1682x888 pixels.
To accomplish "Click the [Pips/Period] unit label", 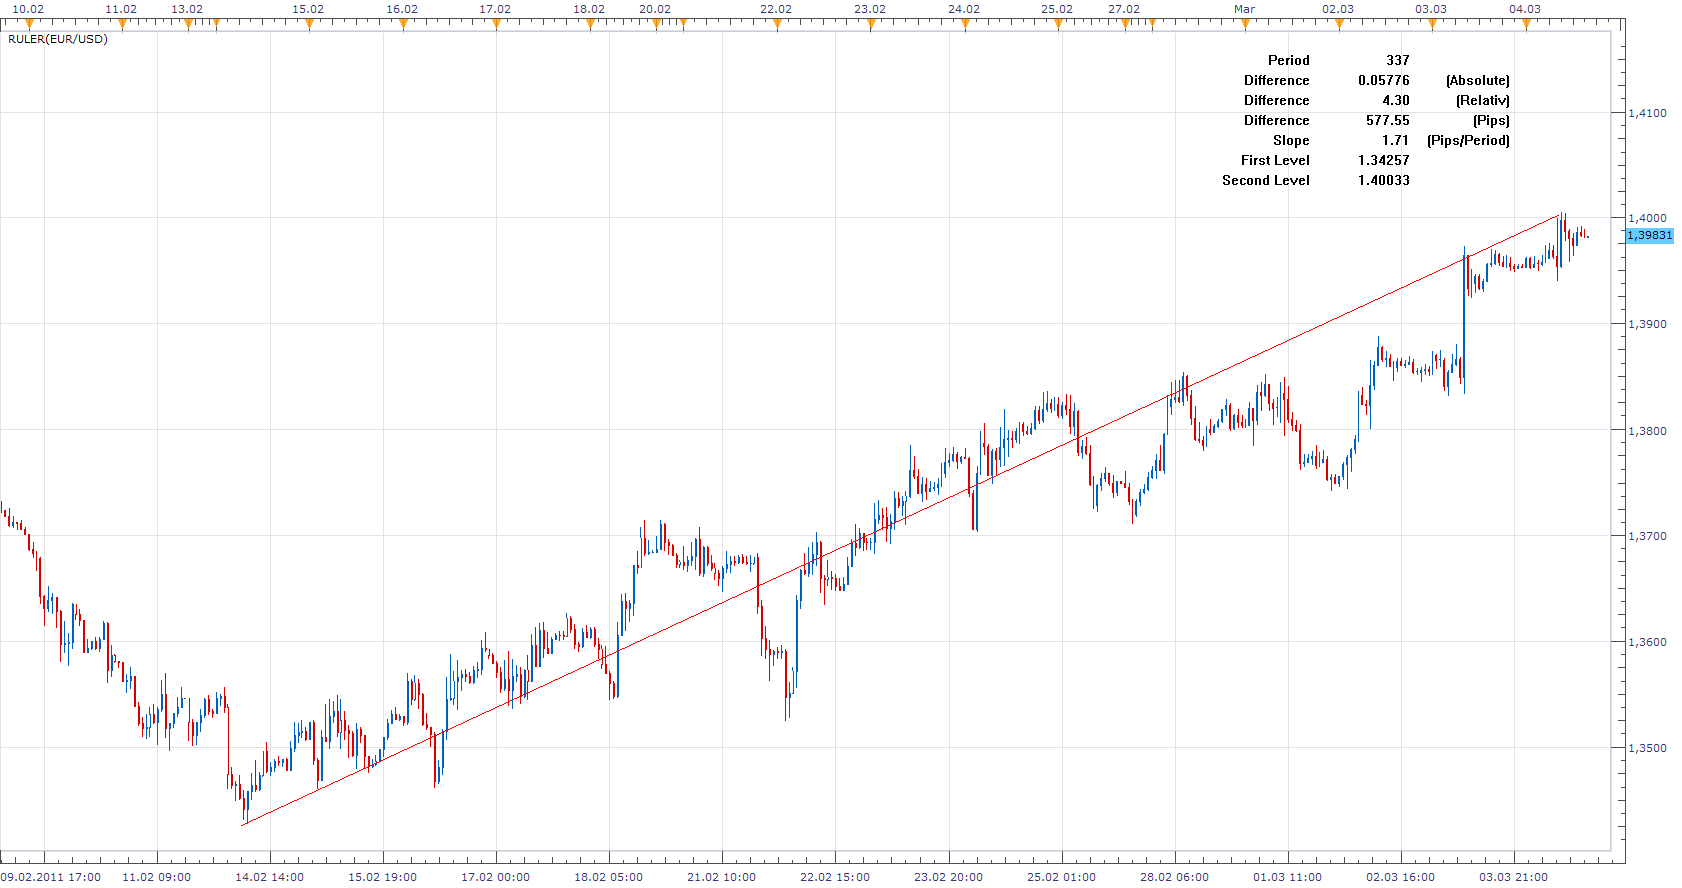I will [x=1468, y=140].
